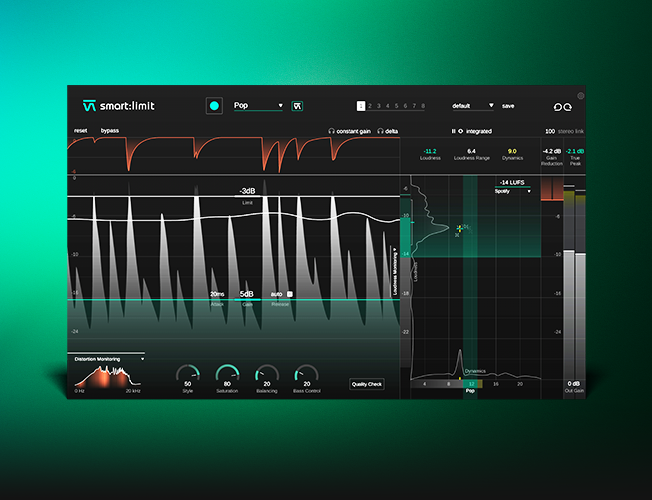Viewport: 652px width, 500px height.
Task: Click the Bass Control knob
Action: click(x=306, y=375)
